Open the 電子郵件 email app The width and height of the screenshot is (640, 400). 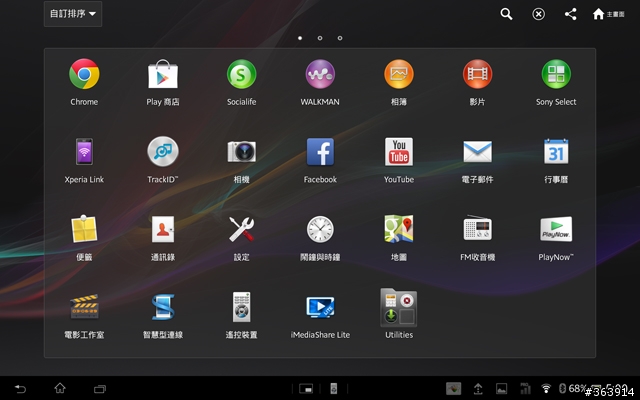point(477,151)
